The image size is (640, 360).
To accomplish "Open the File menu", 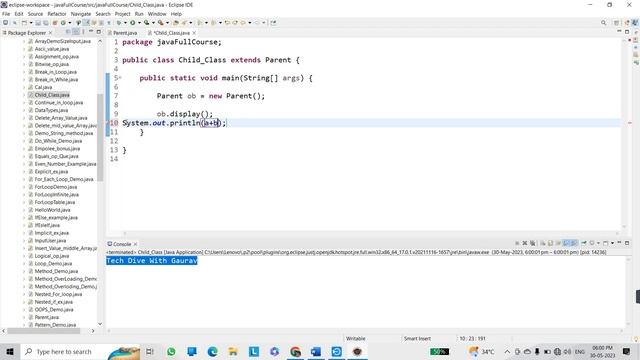I will tap(6, 14).
